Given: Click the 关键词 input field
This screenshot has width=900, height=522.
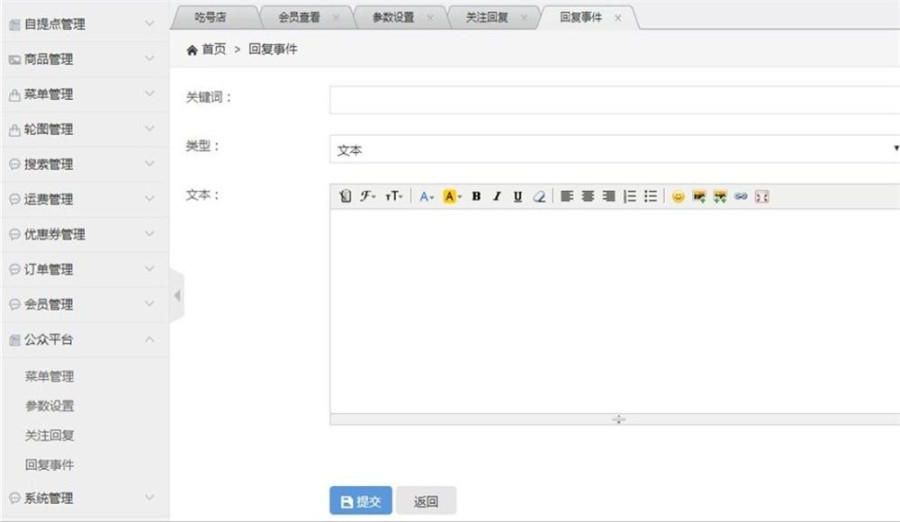Looking at the screenshot, I should [614, 100].
